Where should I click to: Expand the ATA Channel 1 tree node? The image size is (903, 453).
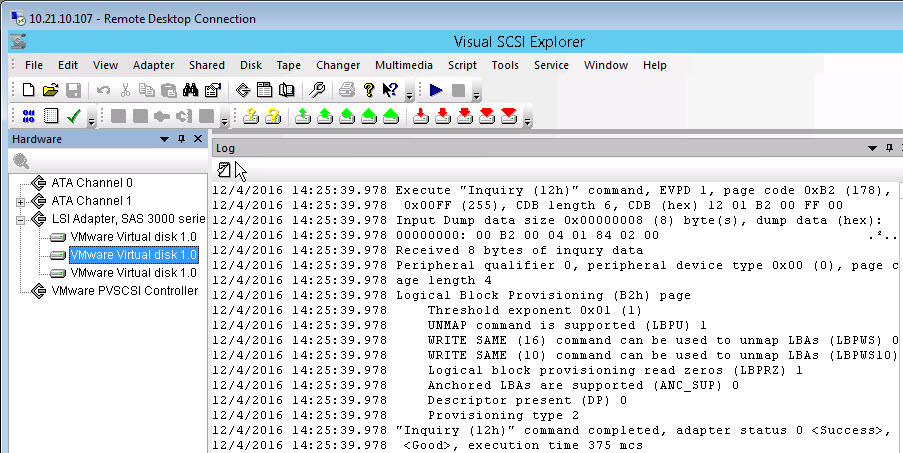coord(21,202)
